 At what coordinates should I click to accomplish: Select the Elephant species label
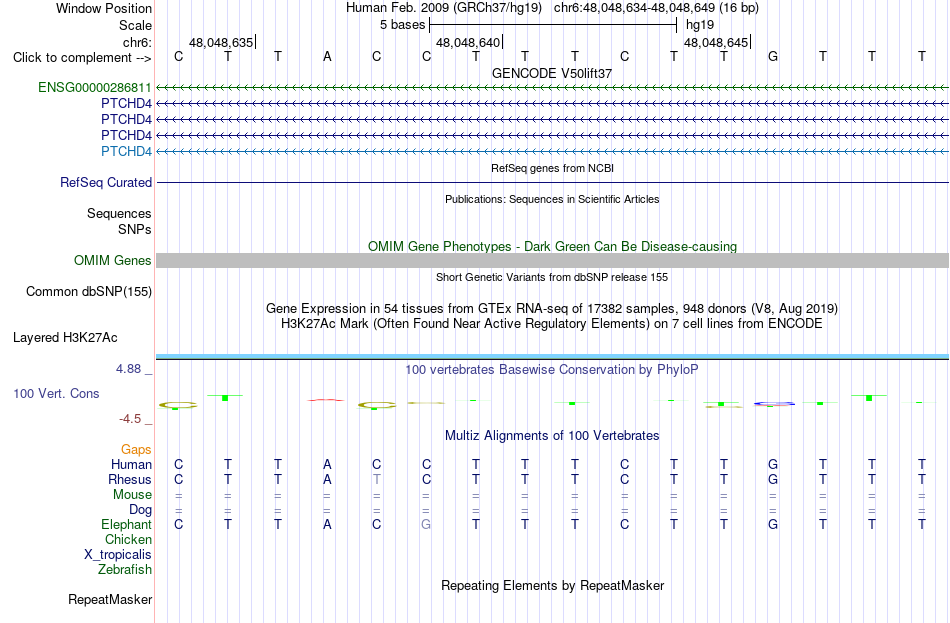126,525
